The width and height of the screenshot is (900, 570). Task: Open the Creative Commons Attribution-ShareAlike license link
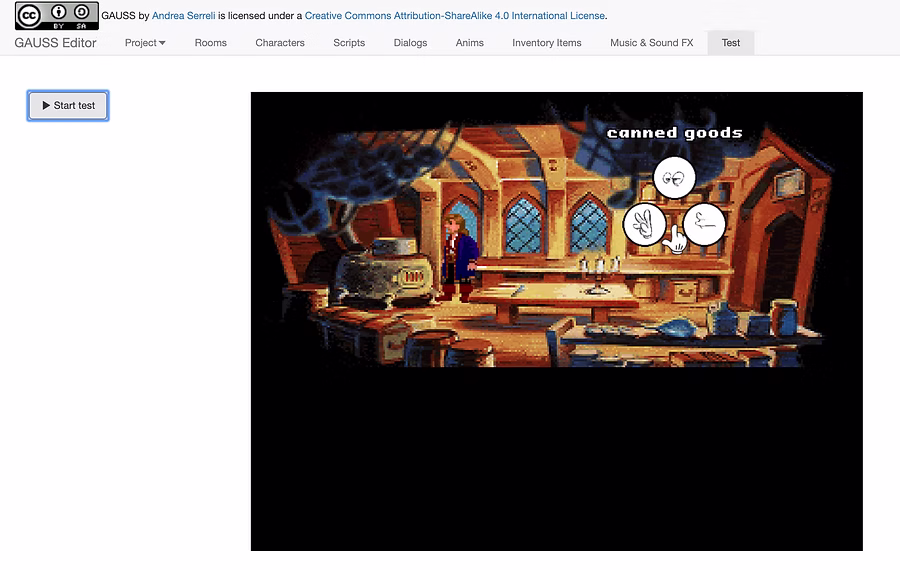[455, 15]
